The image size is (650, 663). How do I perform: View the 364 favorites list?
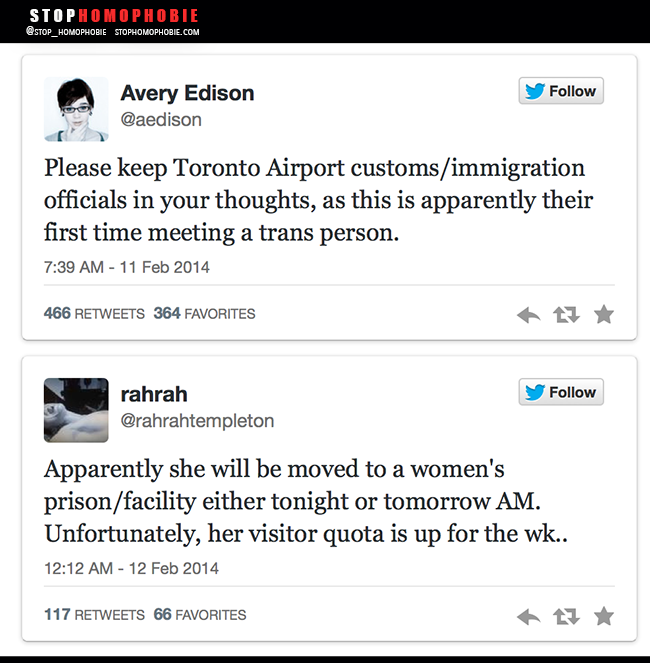click(x=204, y=313)
